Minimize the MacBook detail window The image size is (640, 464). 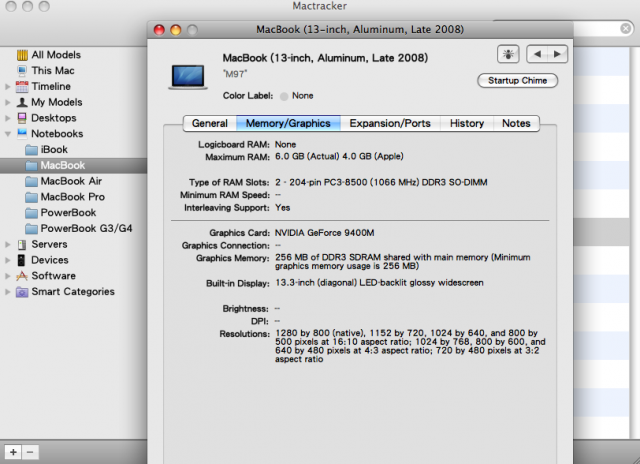[176, 30]
